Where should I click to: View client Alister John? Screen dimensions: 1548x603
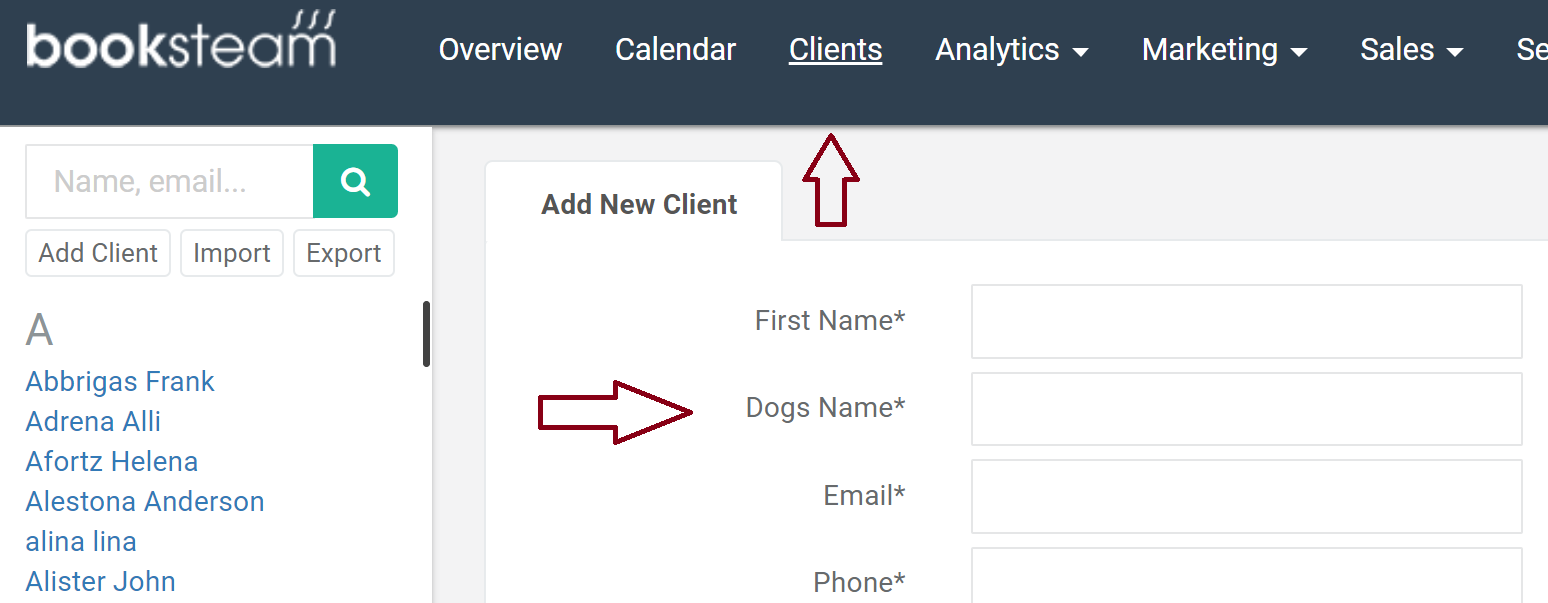tap(100, 581)
